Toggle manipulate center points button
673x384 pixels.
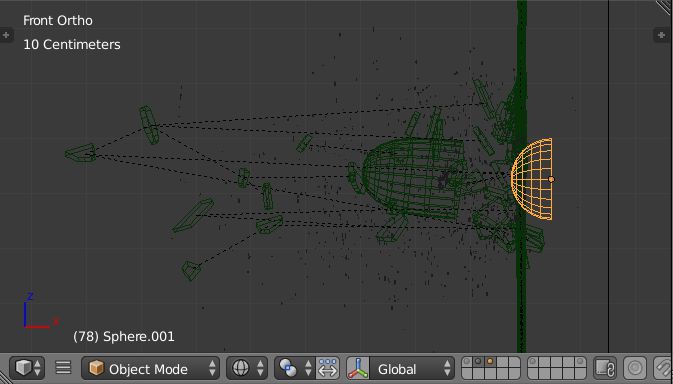click(328, 368)
